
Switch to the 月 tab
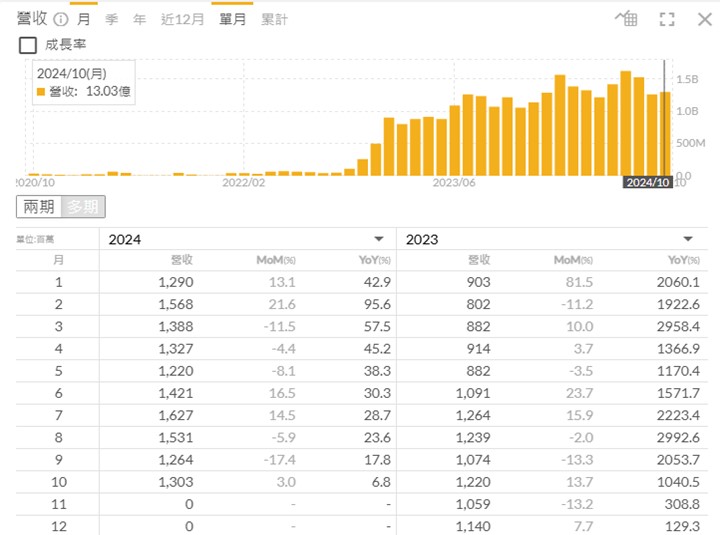(x=84, y=19)
